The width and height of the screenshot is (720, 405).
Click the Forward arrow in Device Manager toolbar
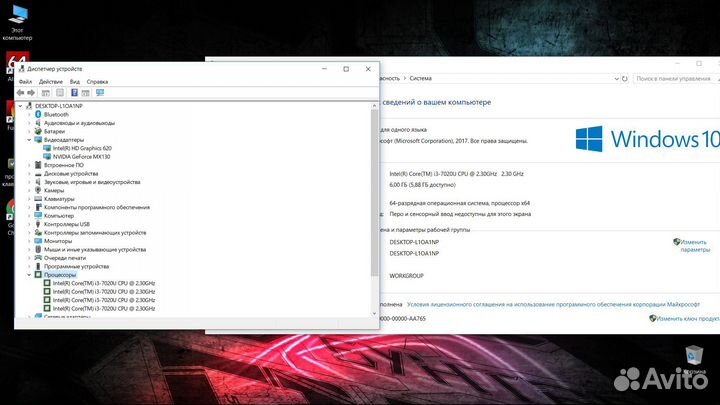[x=31, y=93]
